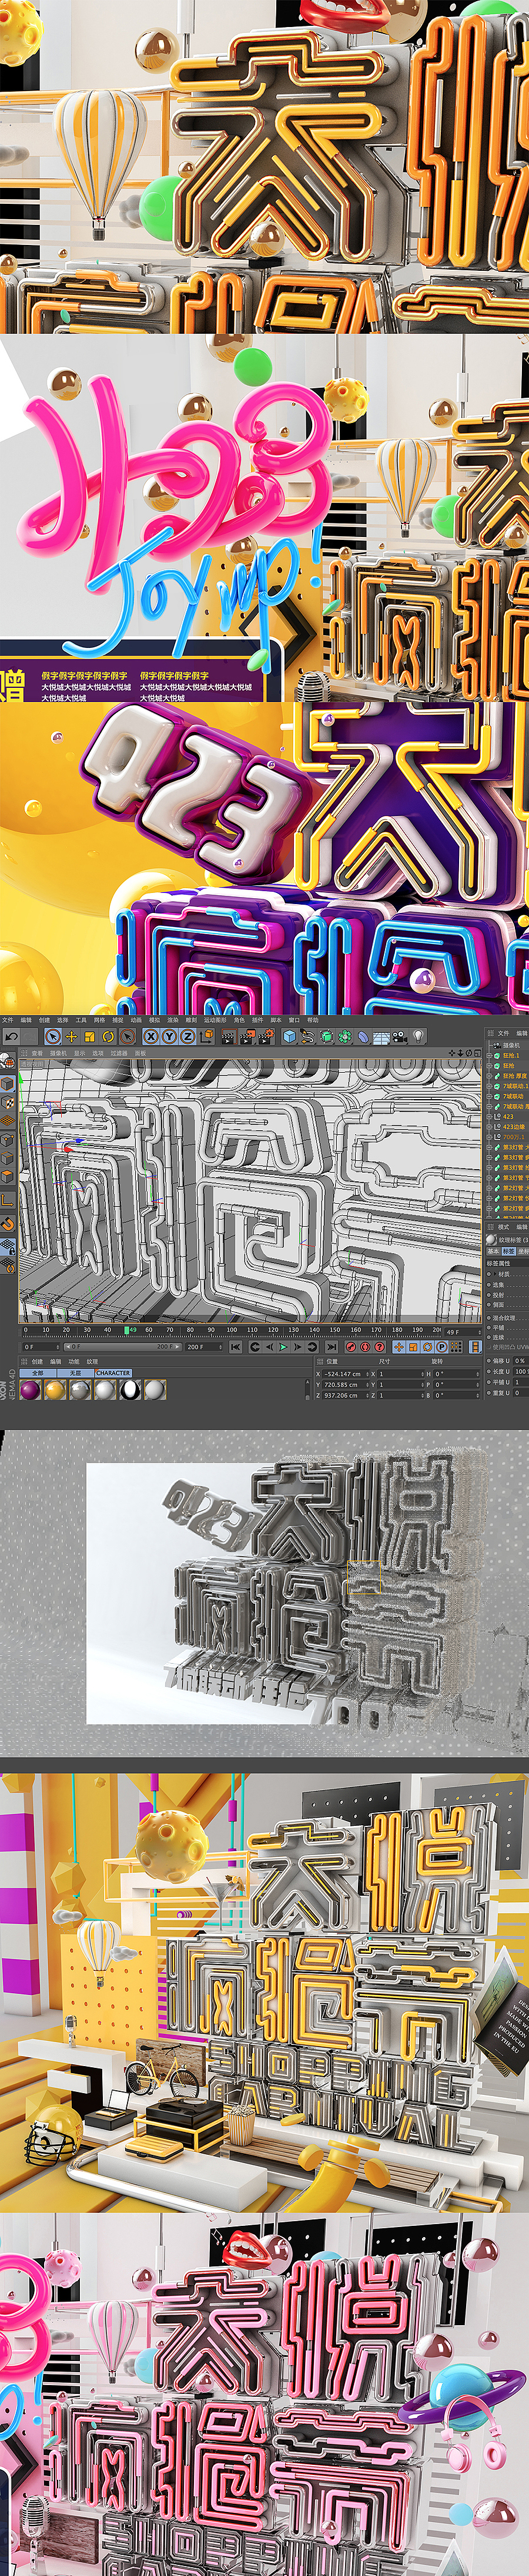The height and width of the screenshot is (2576, 529).
Task: Add a Cube primitive object
Action: [x=290, y=1037]
